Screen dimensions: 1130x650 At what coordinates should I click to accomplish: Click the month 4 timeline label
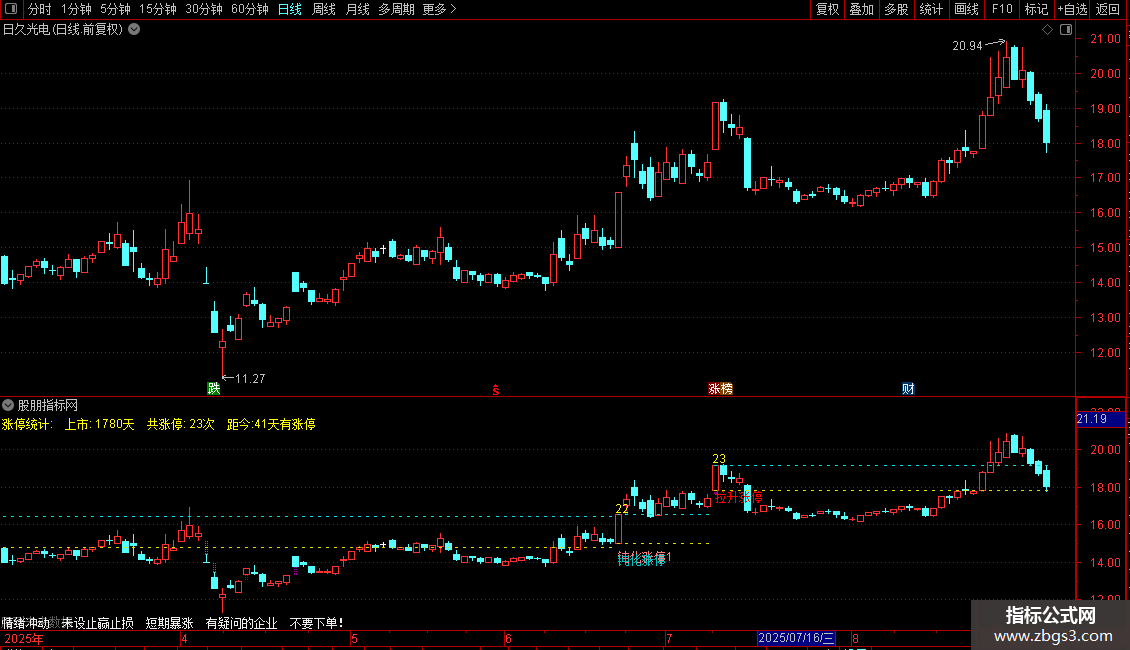(184, 638)
